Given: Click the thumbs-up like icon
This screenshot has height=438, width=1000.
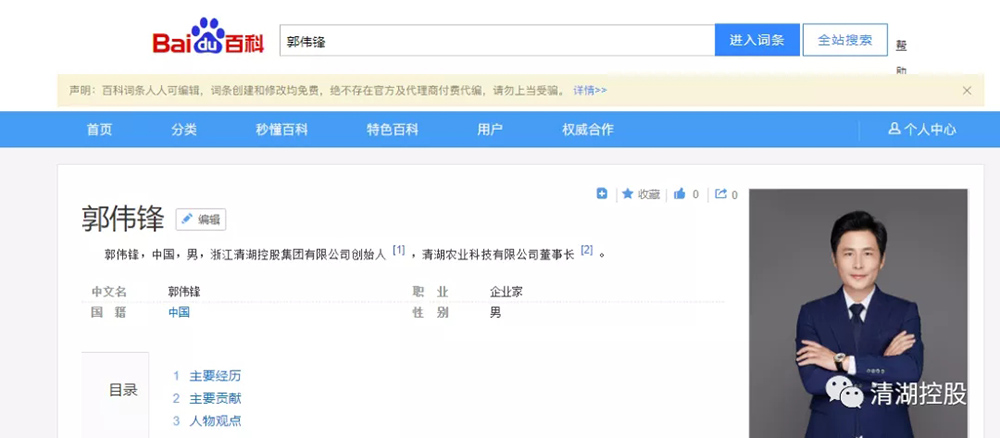Looking at the screenshot, I should point(680,194).
